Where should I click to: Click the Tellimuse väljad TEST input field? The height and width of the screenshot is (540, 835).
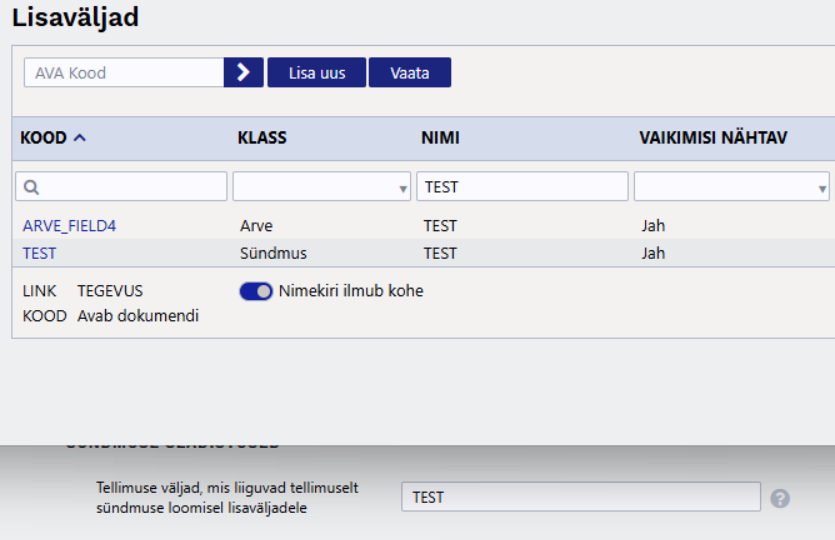pyautogui.click(x=580, y=497)
